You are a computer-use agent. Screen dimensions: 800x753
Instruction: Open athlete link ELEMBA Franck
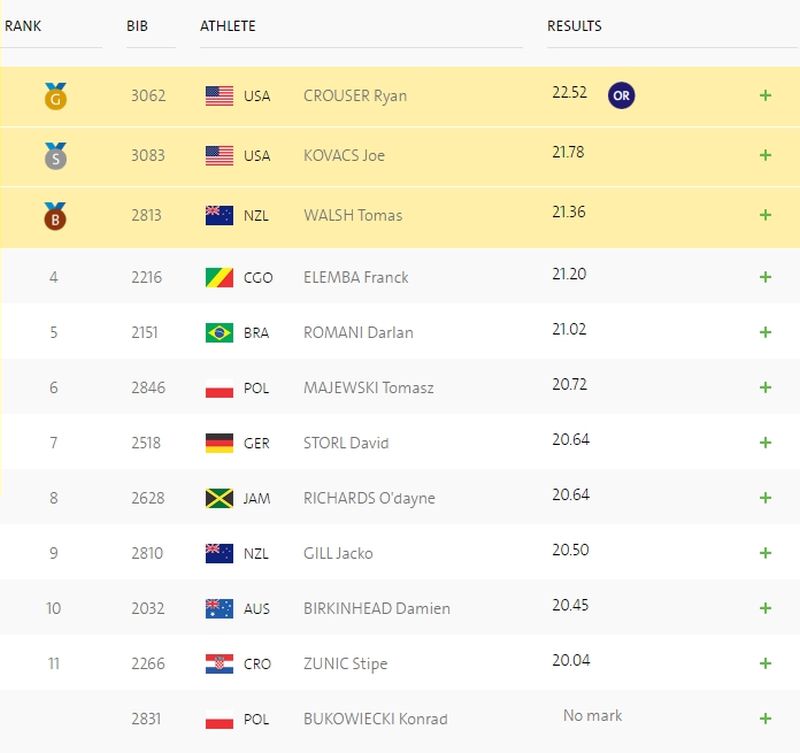356,278
